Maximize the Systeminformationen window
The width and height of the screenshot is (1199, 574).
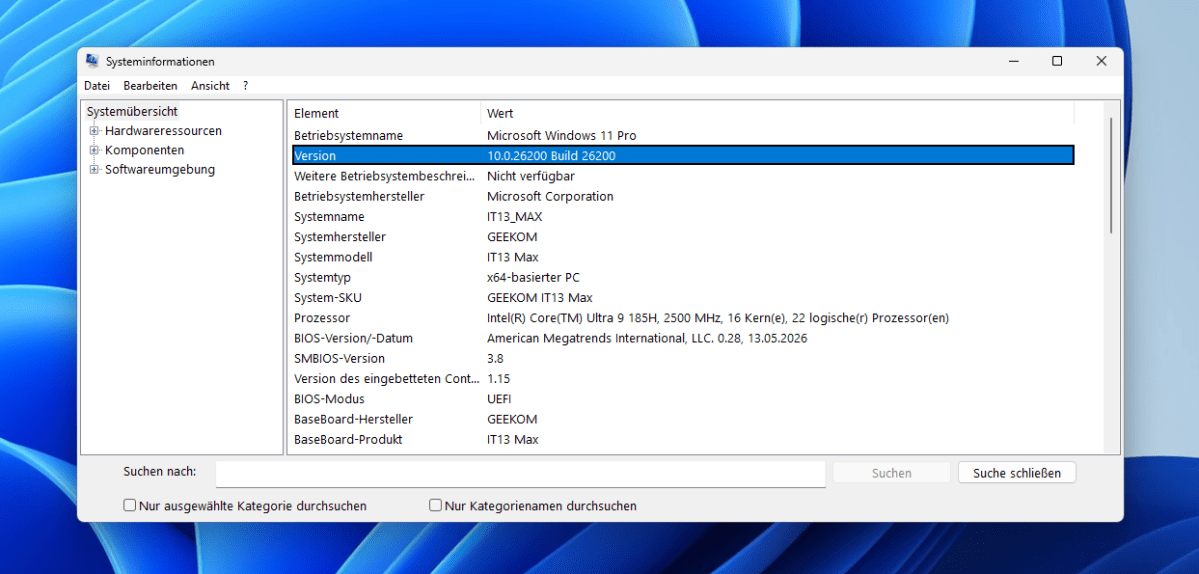[x=1057, y=61]
